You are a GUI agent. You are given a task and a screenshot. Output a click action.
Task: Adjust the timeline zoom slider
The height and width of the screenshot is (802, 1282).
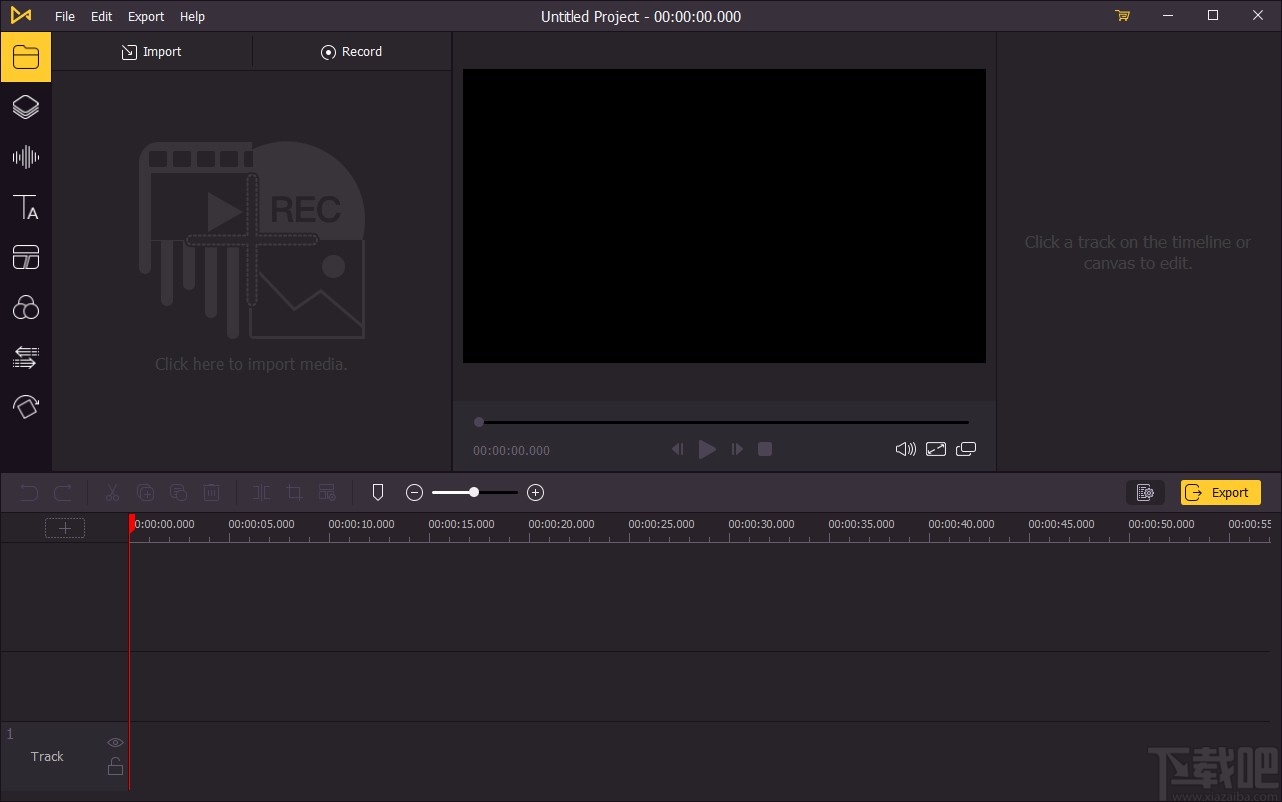[x=473, y=492]
